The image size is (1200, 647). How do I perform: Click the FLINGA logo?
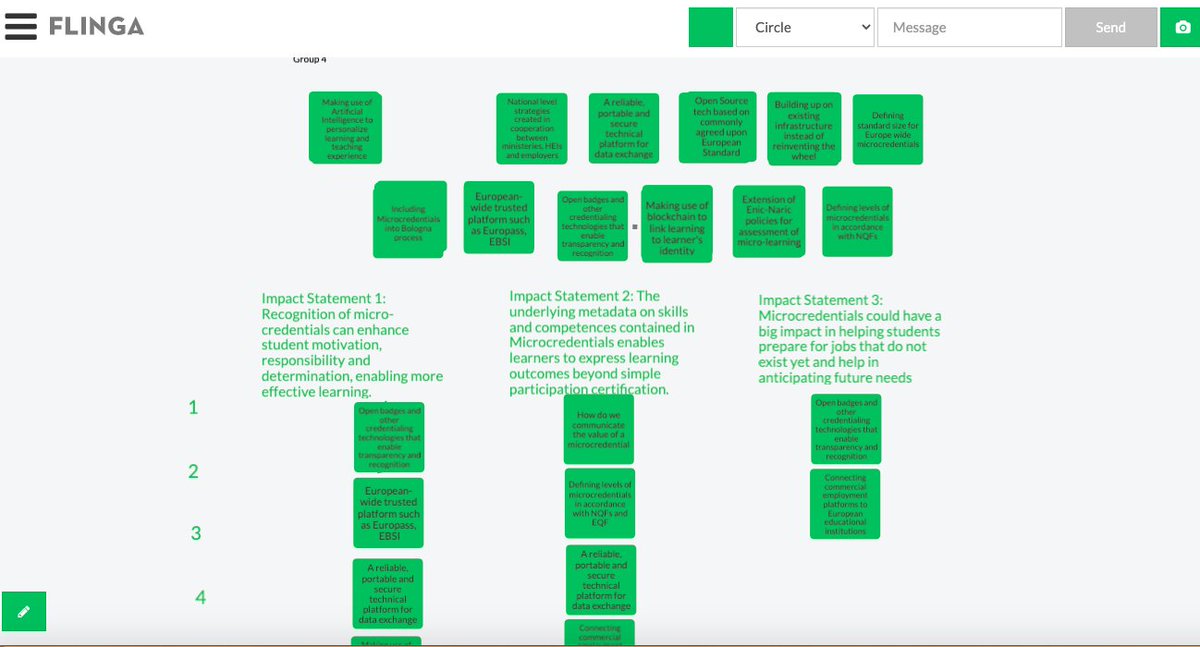coord(96,27)
